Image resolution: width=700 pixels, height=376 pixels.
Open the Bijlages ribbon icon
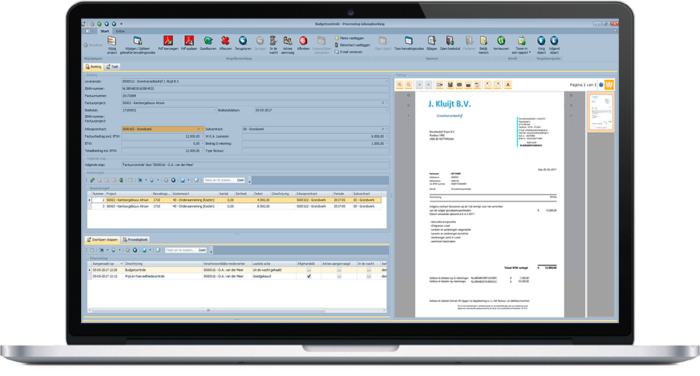(431, 41)
